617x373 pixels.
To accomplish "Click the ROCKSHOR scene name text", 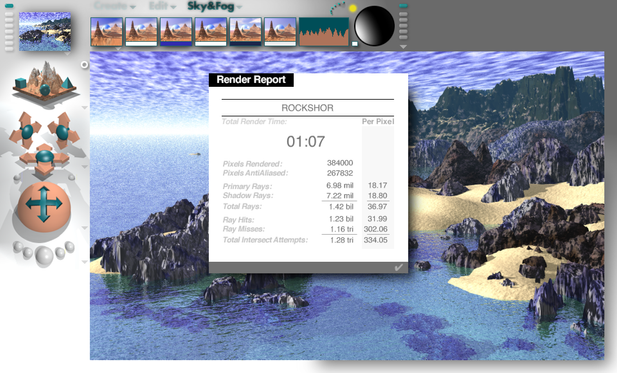I will click(307, 108).
